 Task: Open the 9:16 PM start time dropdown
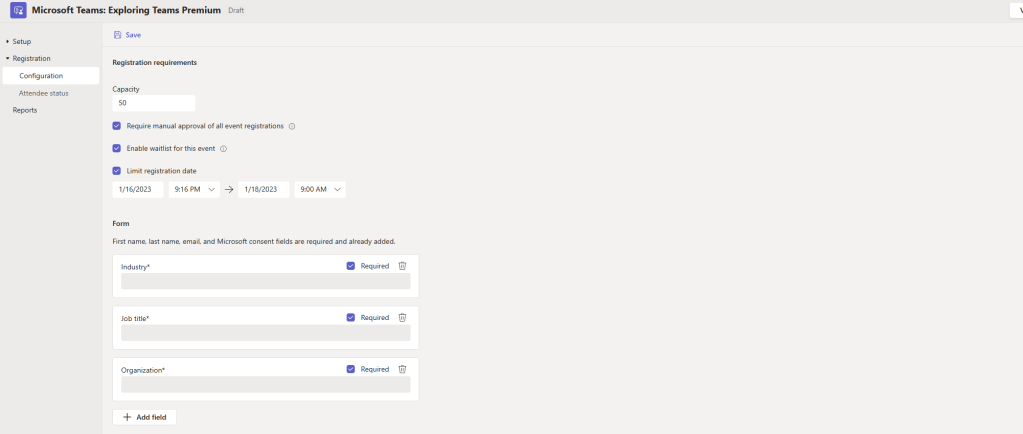coord(193,190)
